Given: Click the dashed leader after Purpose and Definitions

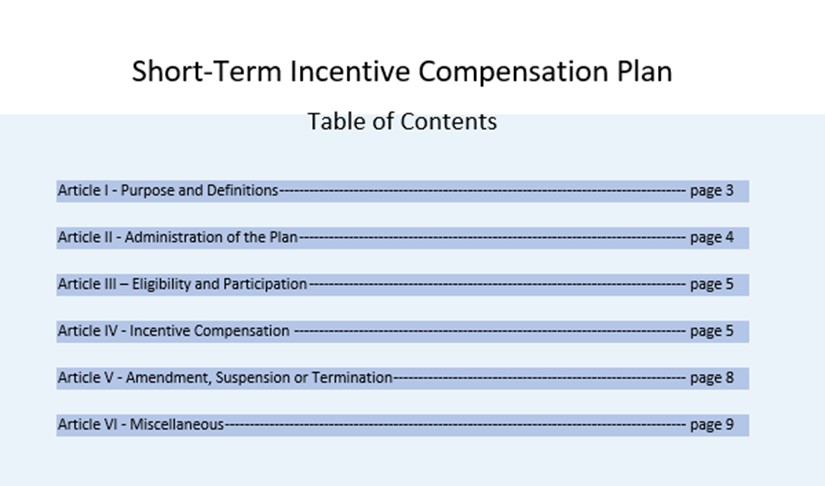Looking at the screenshot, I should [480, 190].
